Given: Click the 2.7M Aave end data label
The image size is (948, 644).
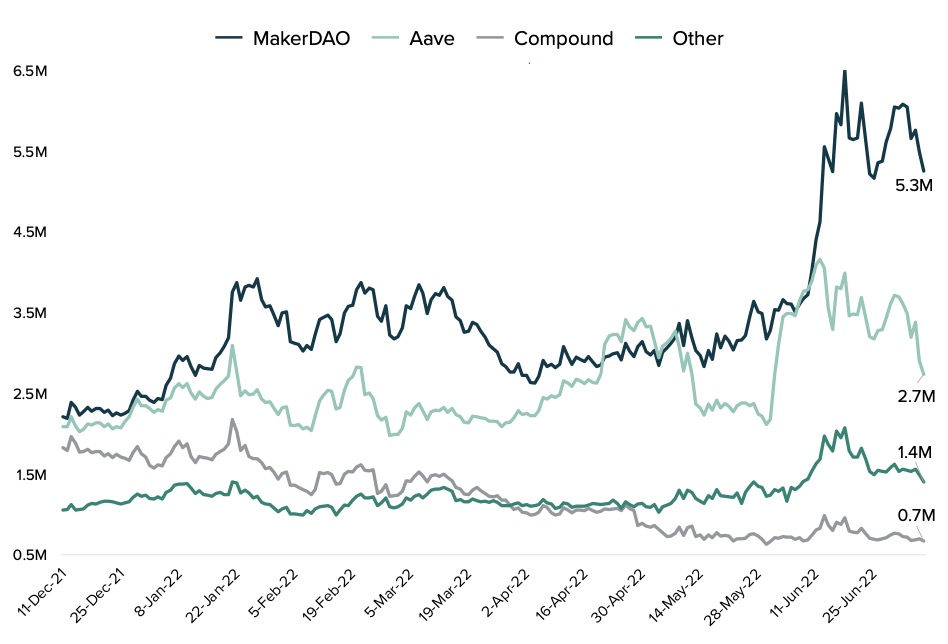Looking at the screenshot, I should click(914, 397).
